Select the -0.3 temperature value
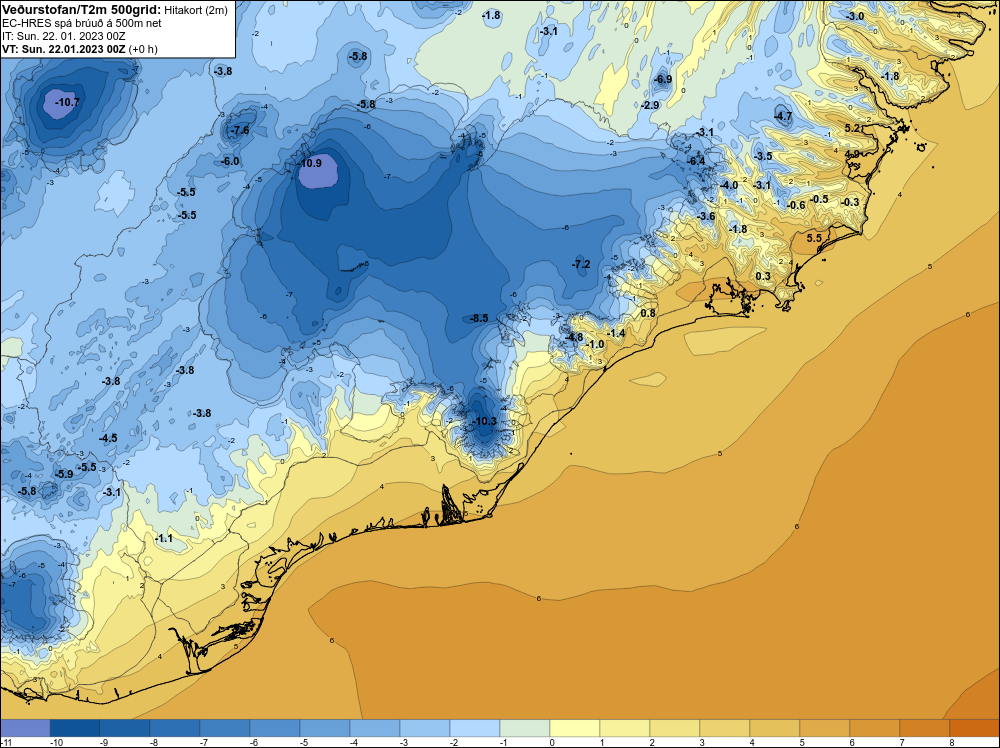The image size is (1000, 748). tap(850, 202)
